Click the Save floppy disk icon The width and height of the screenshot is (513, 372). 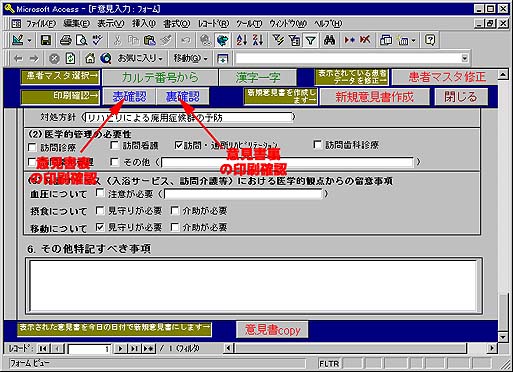[x=46, y=40]
